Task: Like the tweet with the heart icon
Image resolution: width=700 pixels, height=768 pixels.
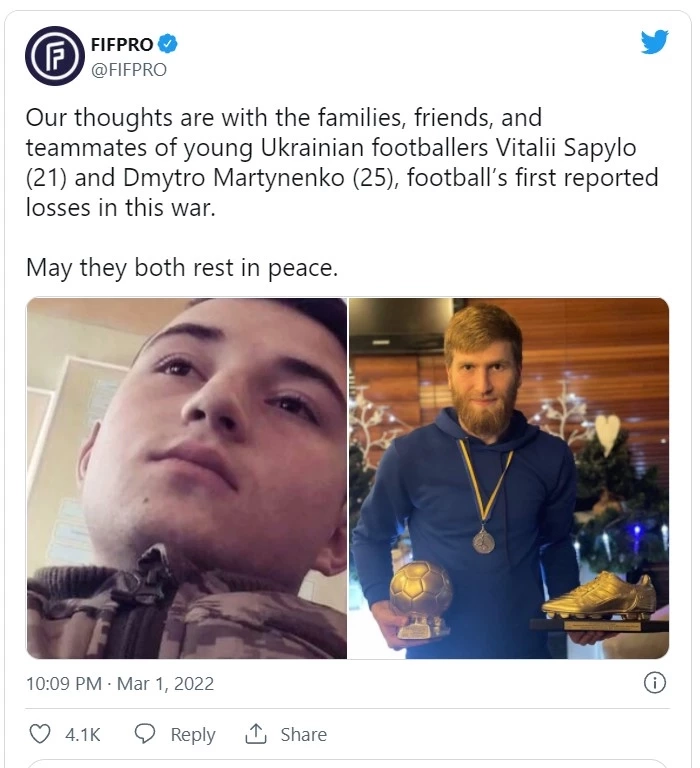Action: click(x=40, y=734)
